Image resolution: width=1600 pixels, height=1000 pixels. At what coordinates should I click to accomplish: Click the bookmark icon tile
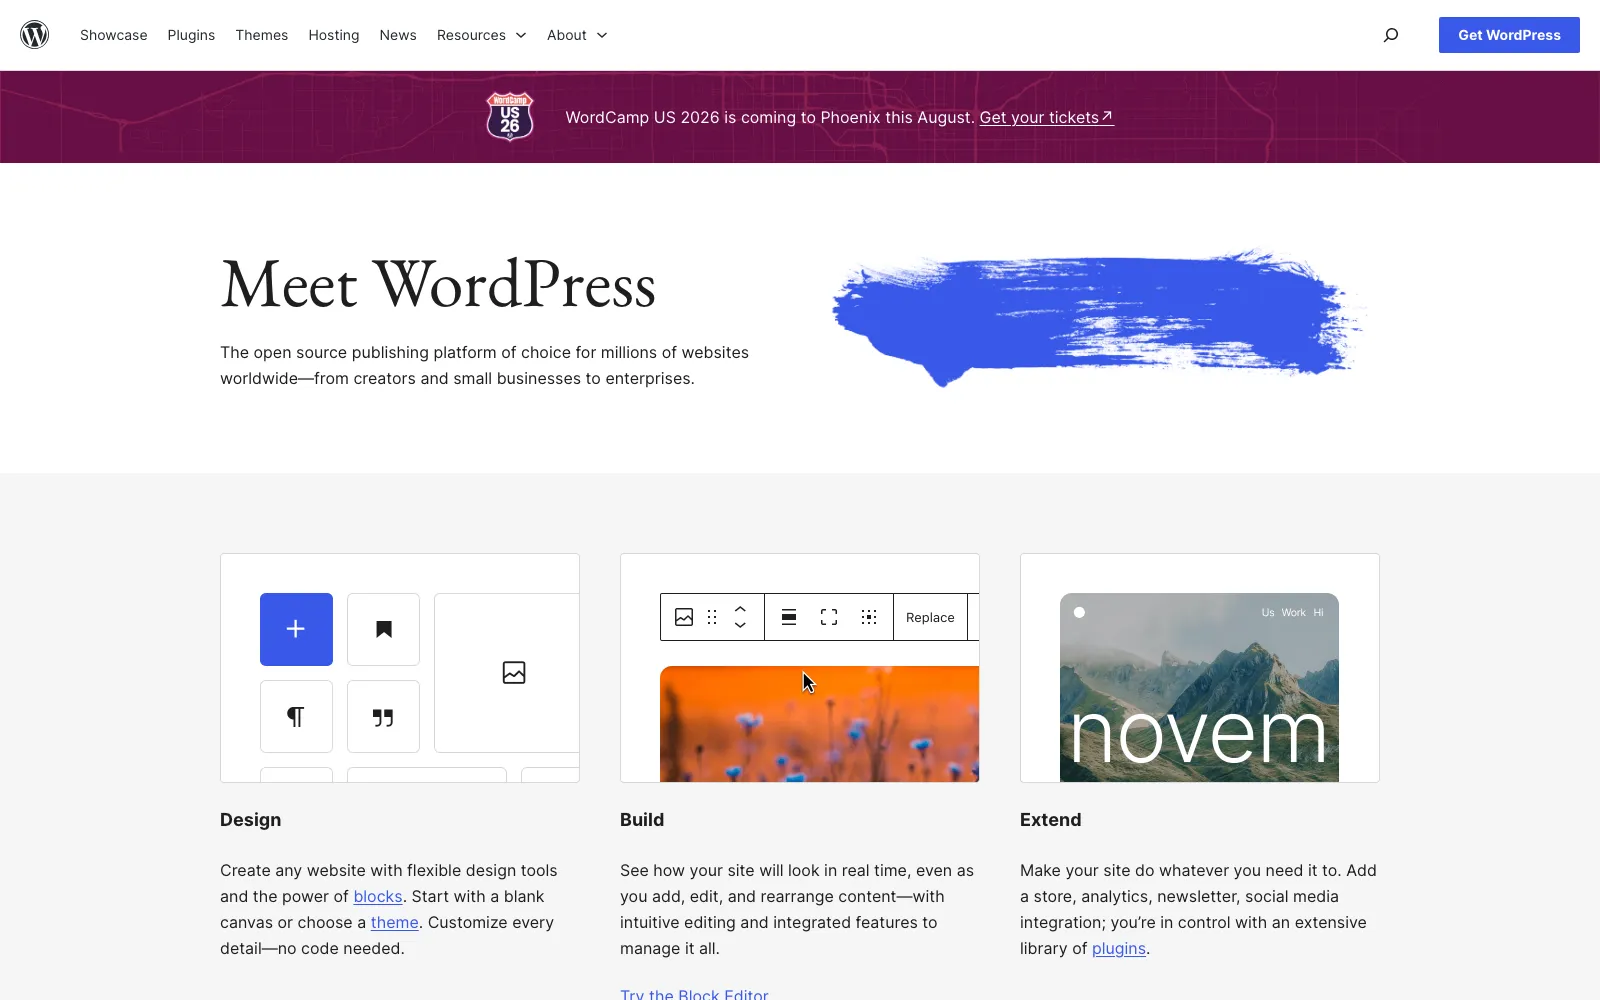383,629
